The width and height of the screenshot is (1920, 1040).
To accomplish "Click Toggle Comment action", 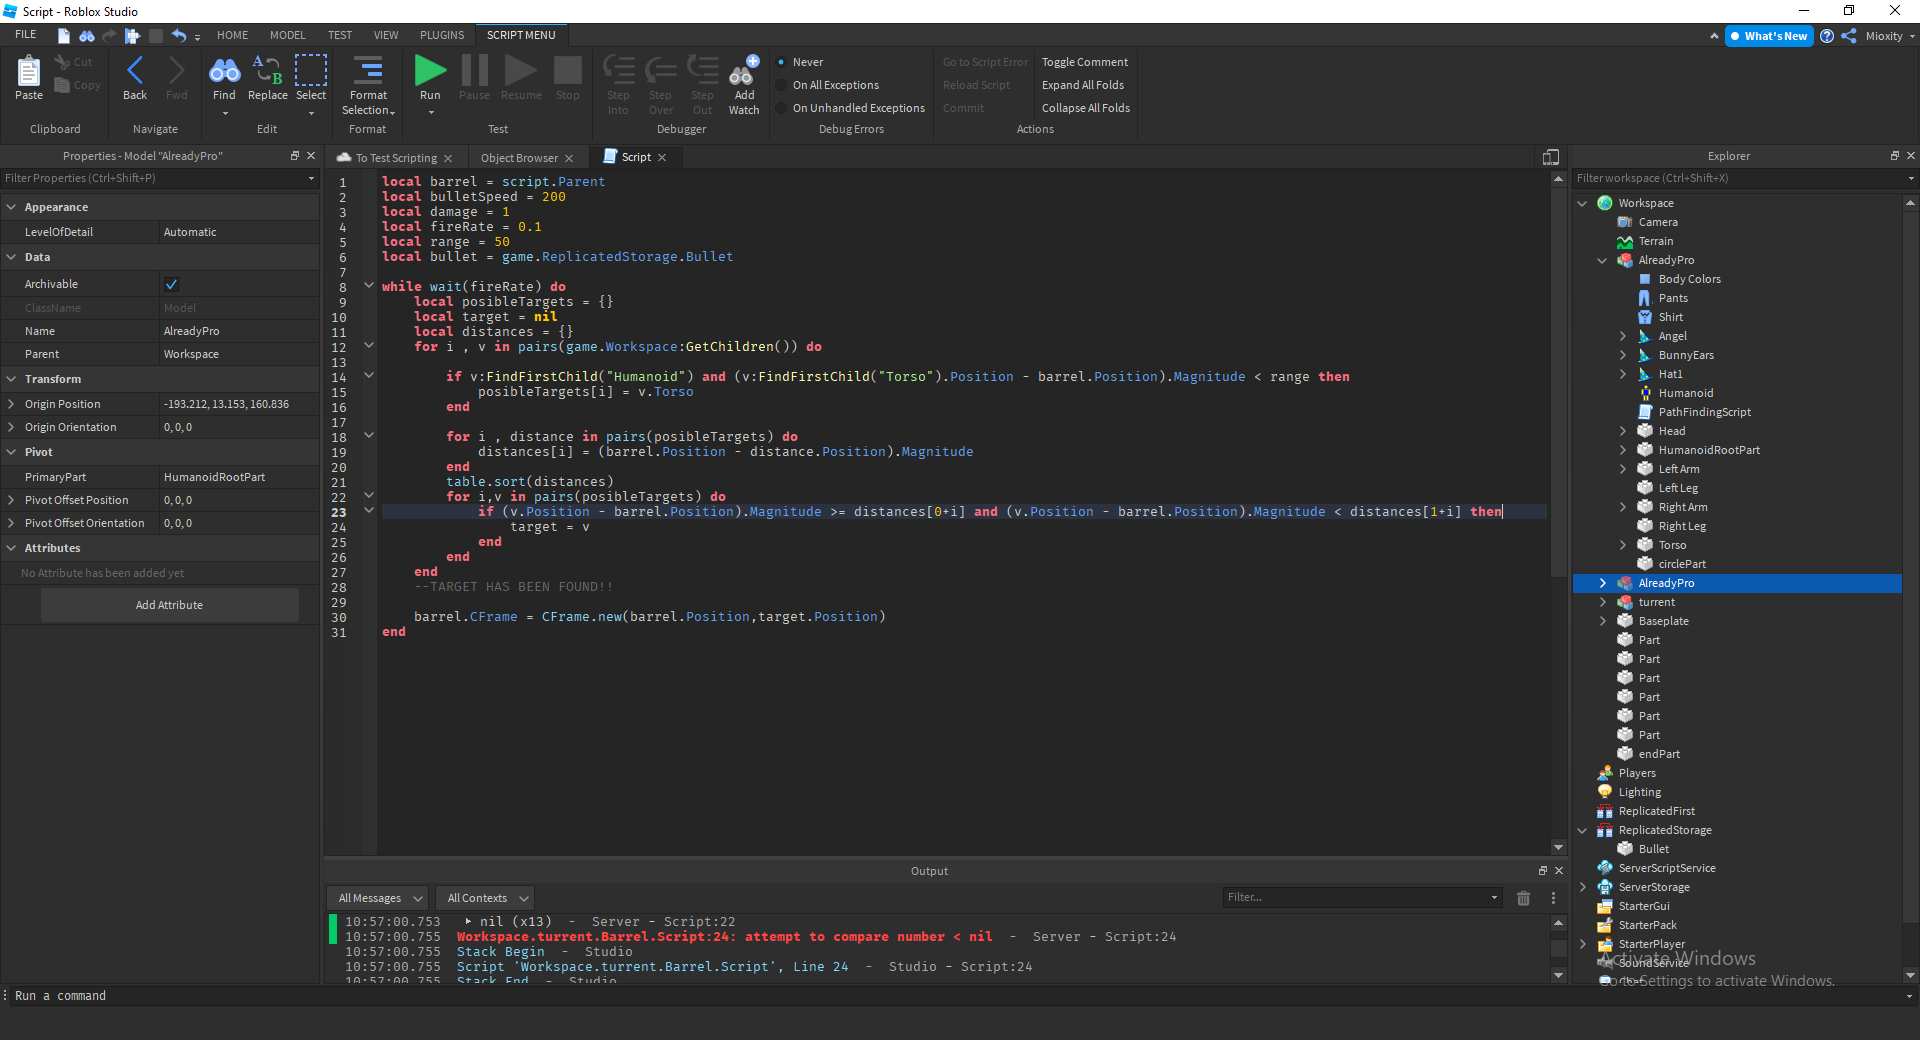I will pyautogui.click(x=1084, y=62).
